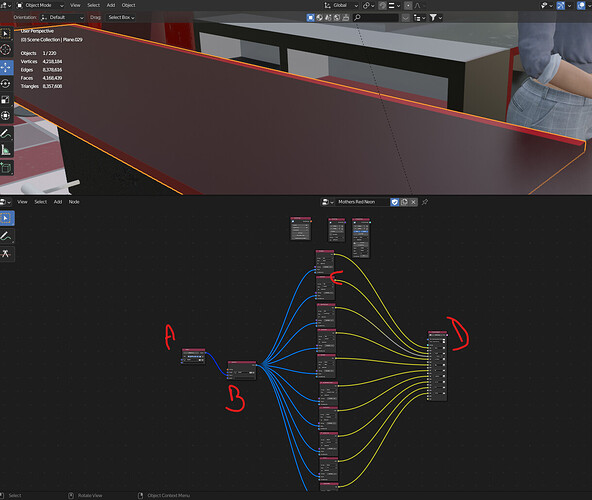Viewport: 592px width, 500px height.
Task: Open the Orientation Default dropdown
Action: pos(62,17)
